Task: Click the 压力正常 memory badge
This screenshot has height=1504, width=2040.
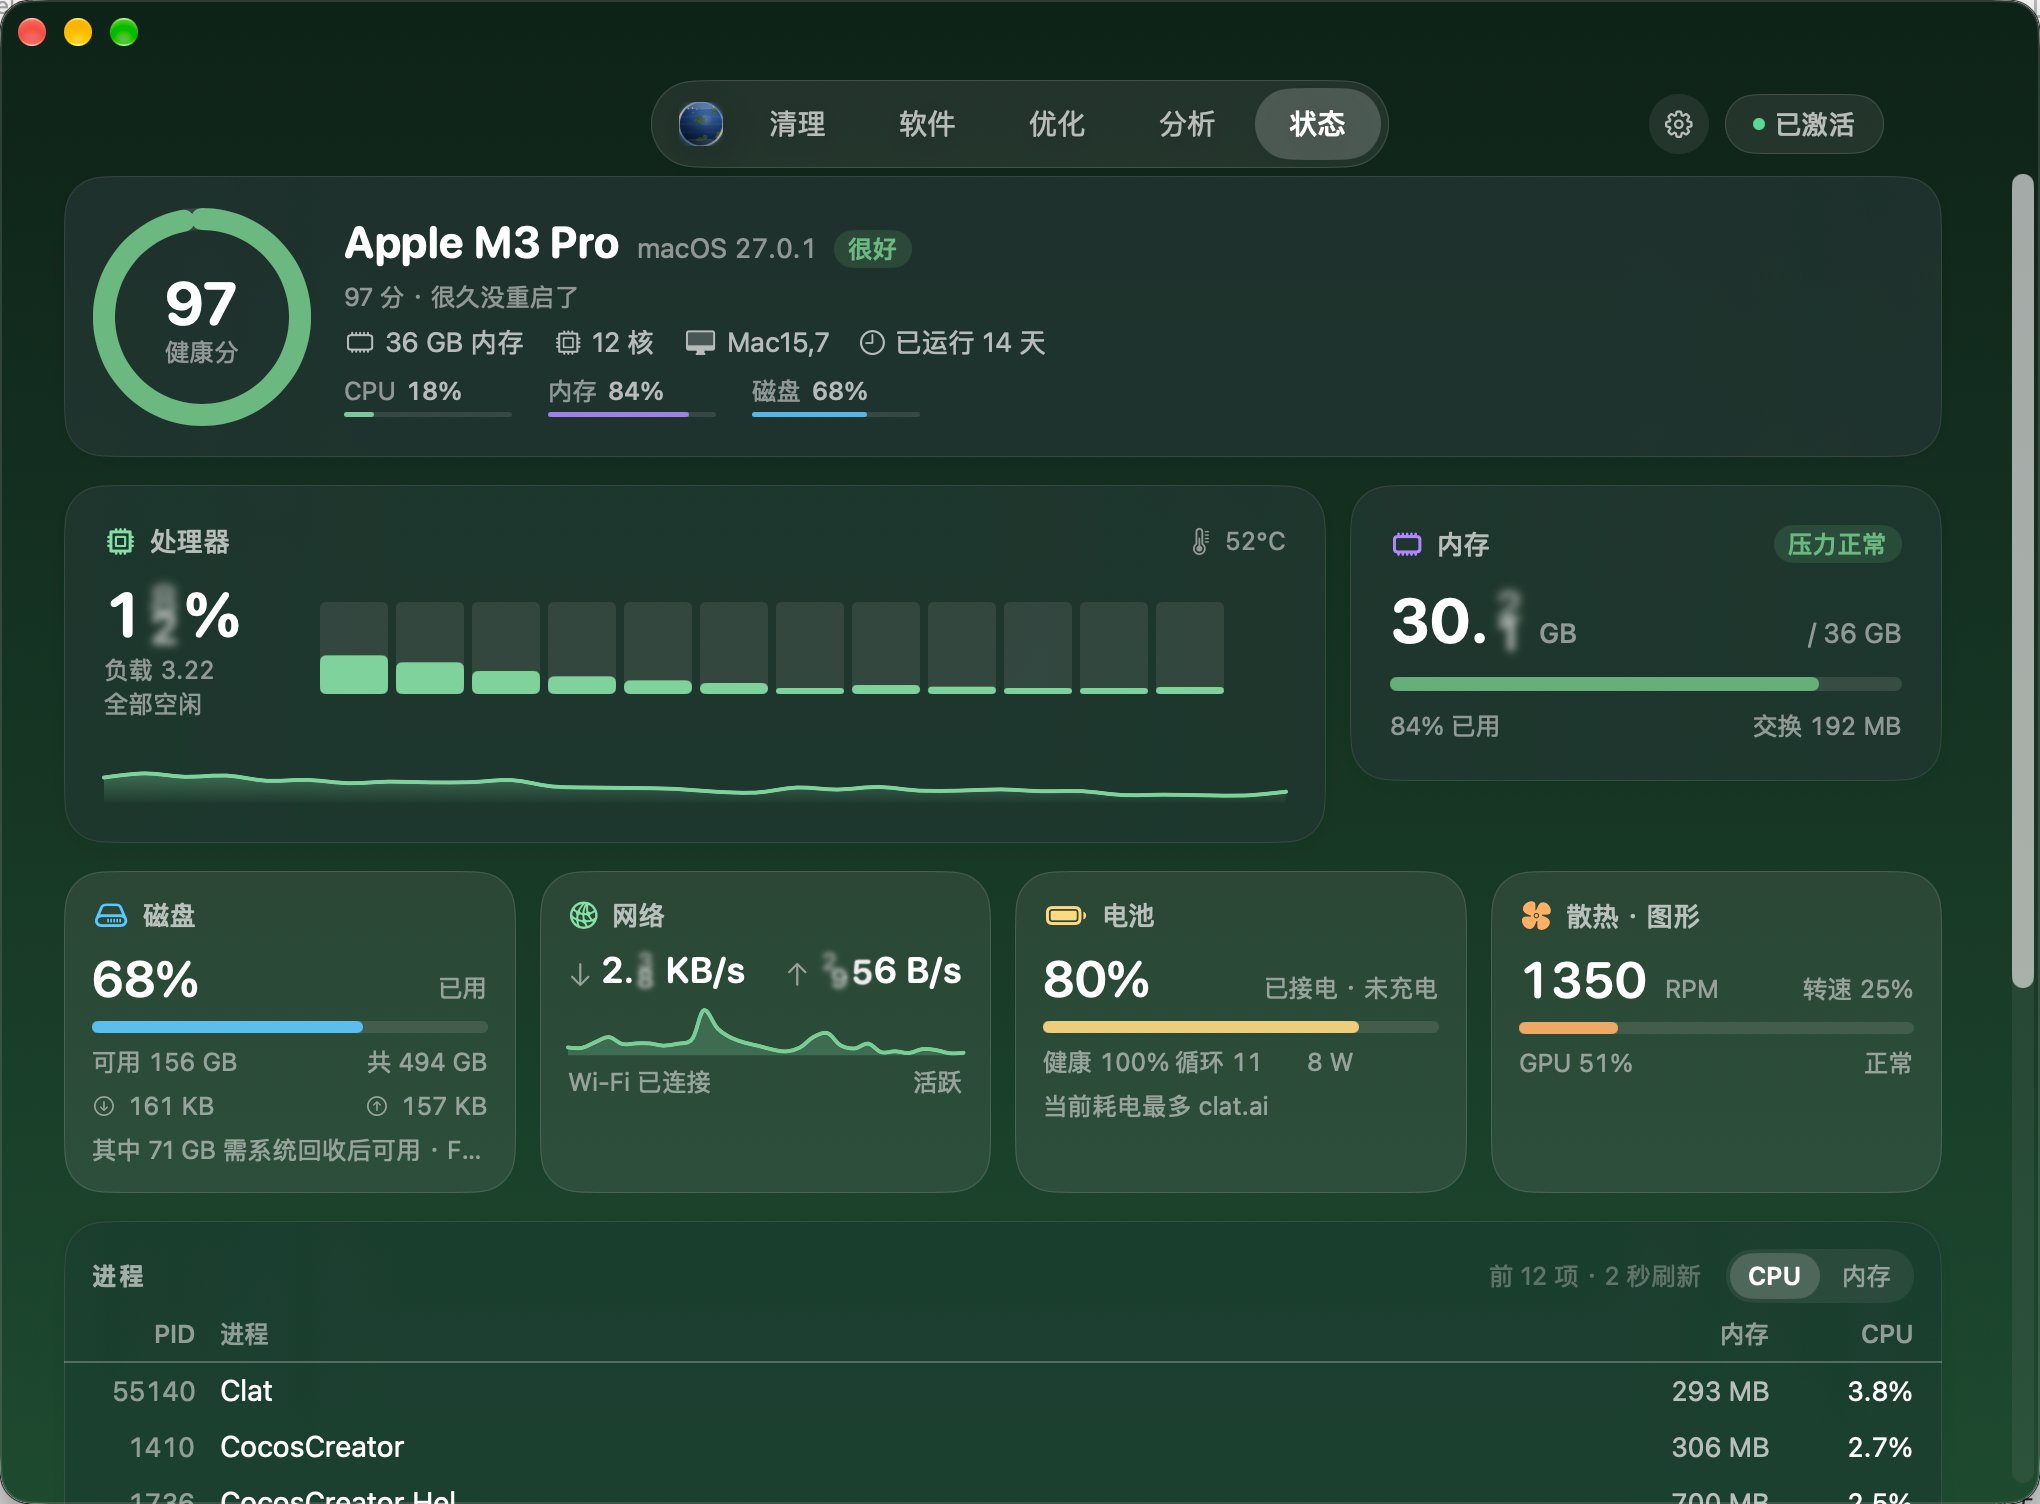Action: [x=1837, y=544]
